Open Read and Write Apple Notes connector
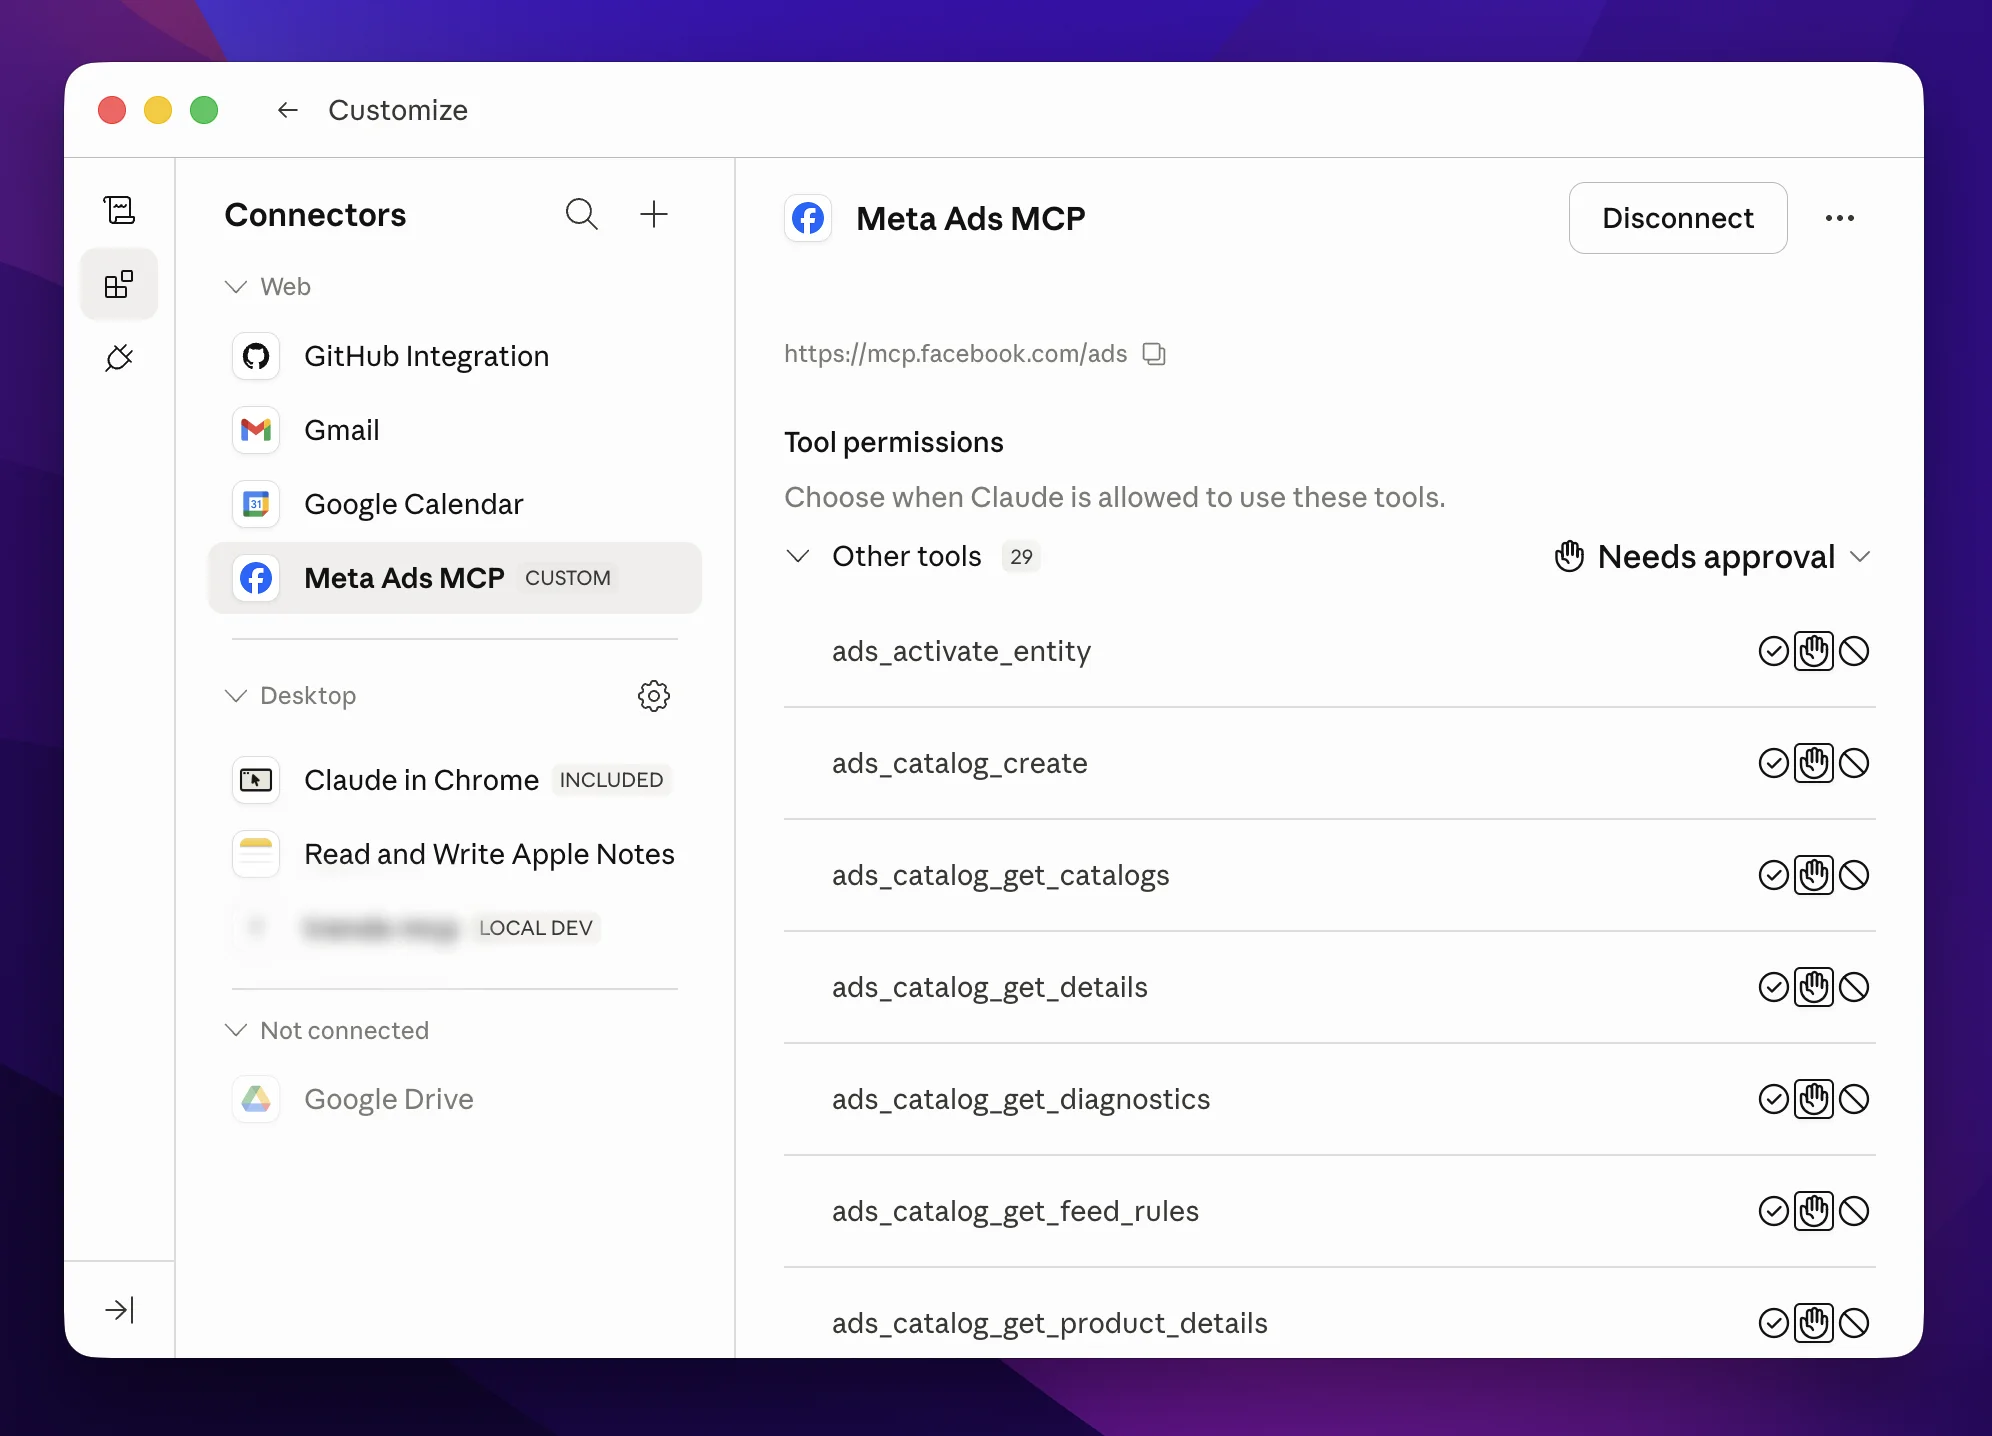The image size is (1992, 1436). (455, 854)
